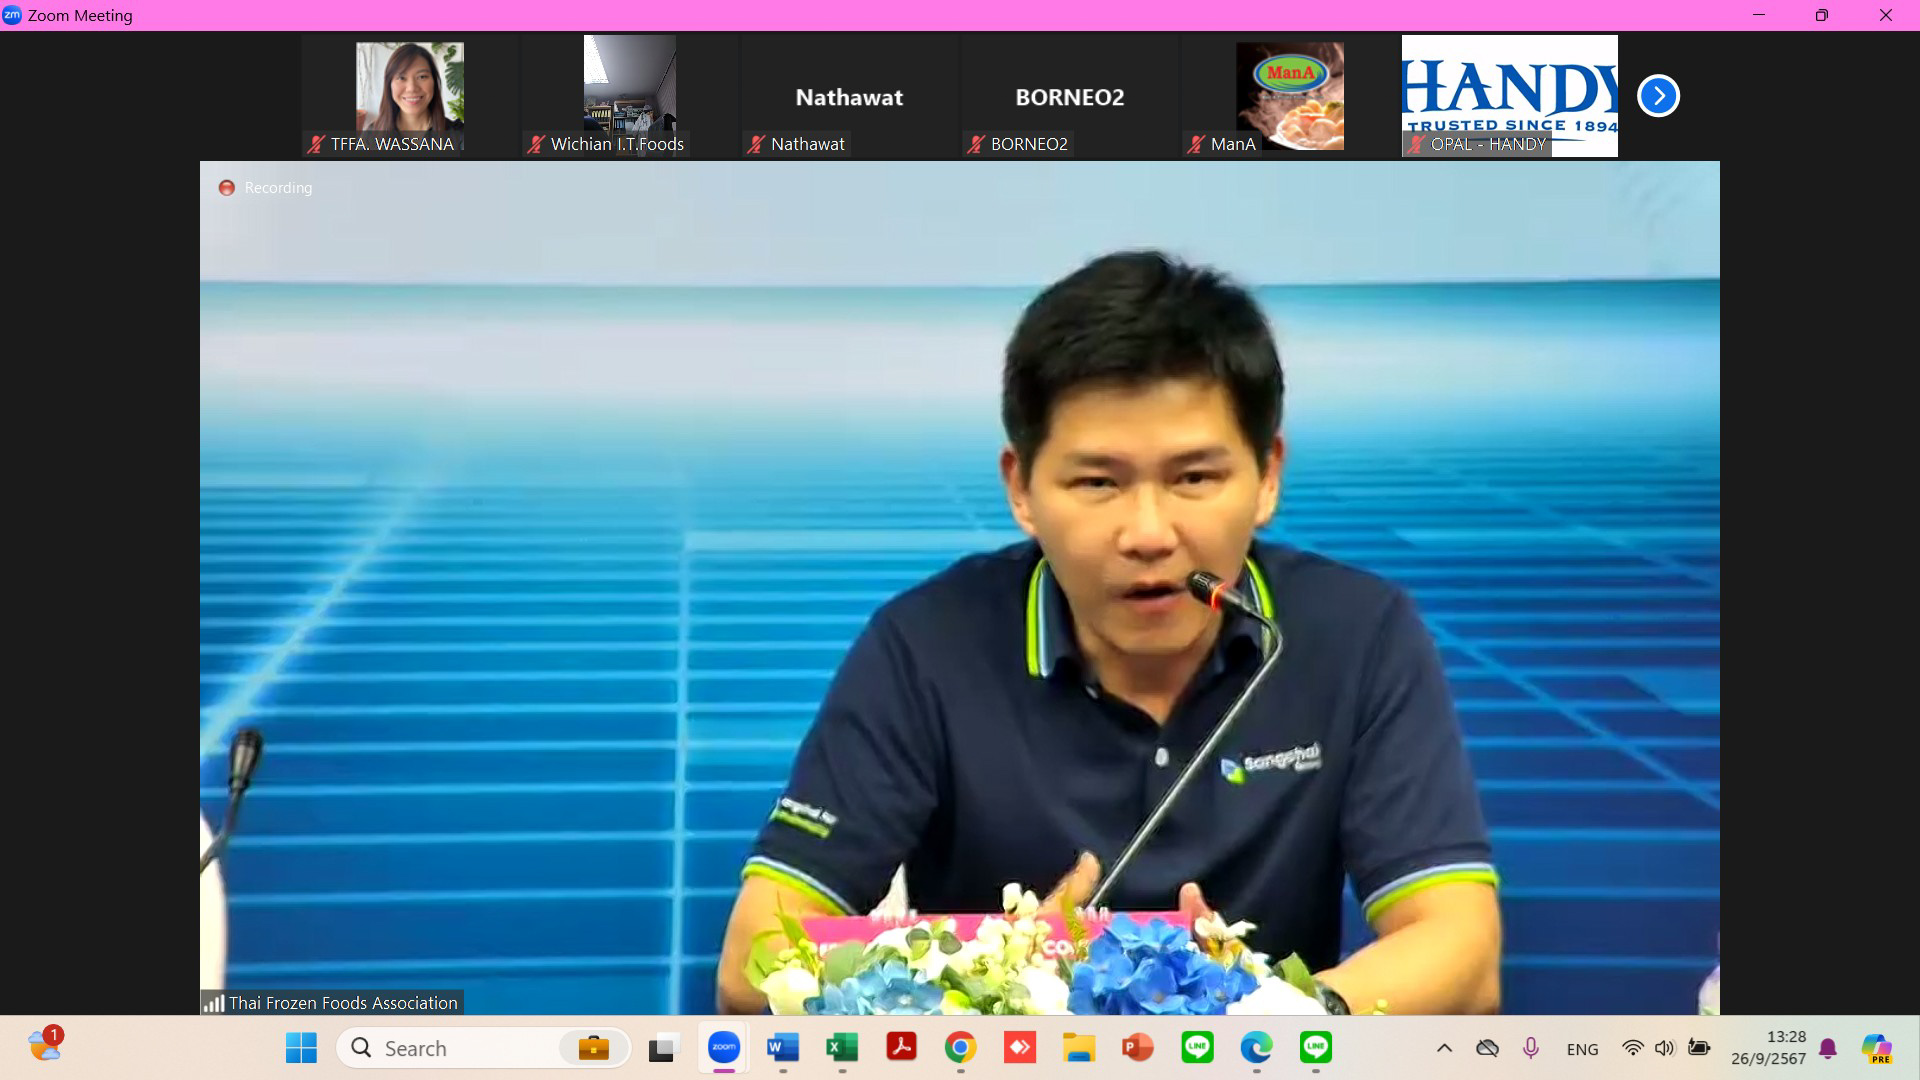Open PowerPoint from the taskbar

click(1138, 1048)
